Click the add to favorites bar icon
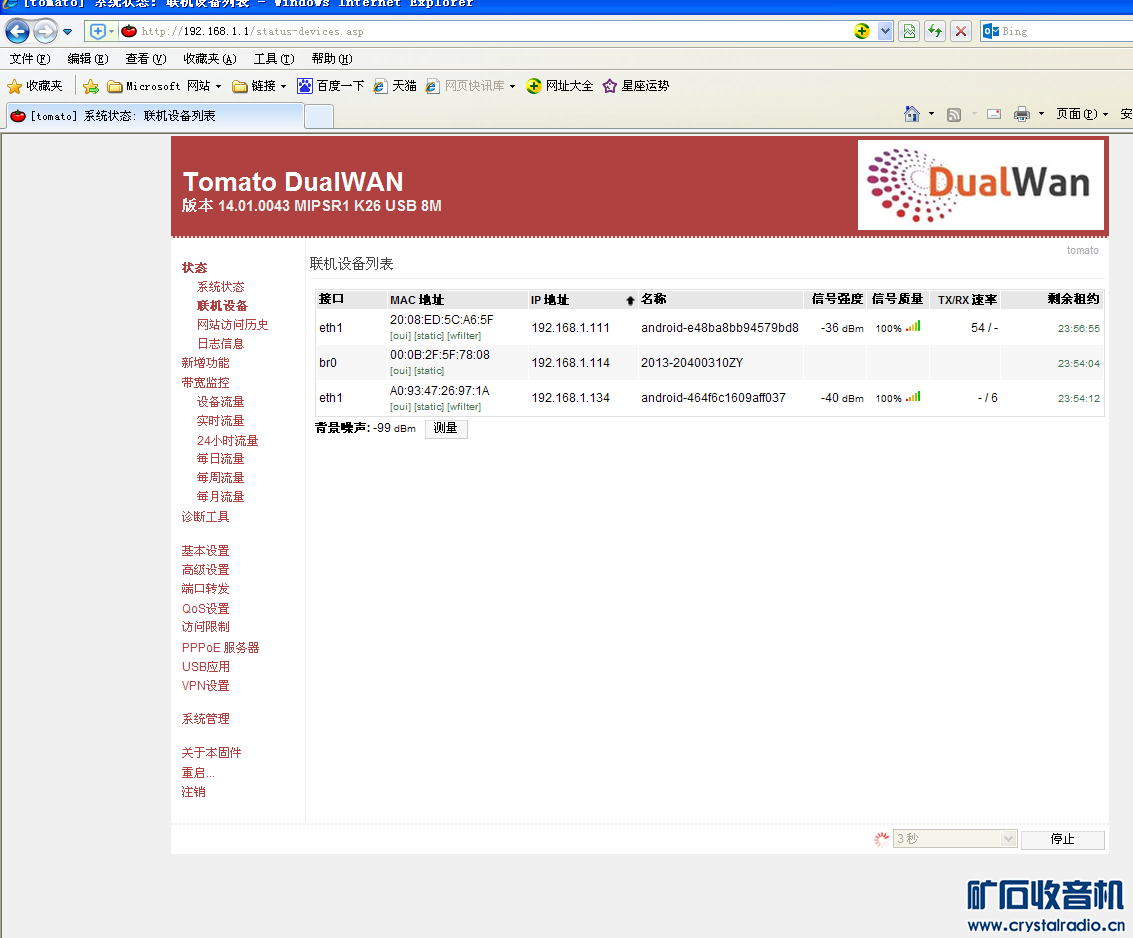 coord(90,87)
